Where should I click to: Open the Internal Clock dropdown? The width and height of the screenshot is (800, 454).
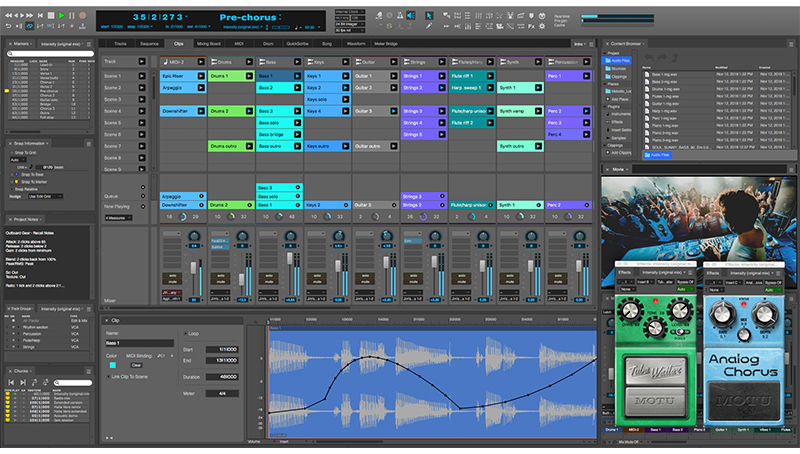coord(349,12)
